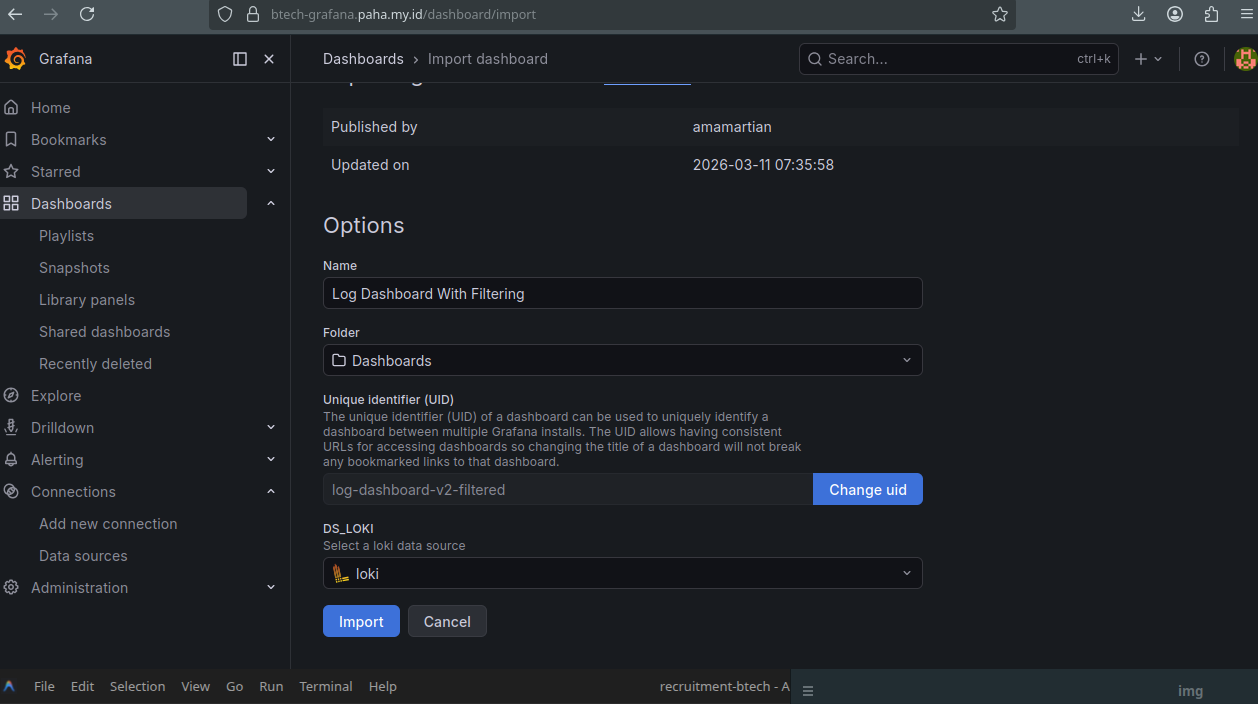Open Snapshots in sidebar
The height and width of the screenshot is (704, 1258).
tap(74, 267)
